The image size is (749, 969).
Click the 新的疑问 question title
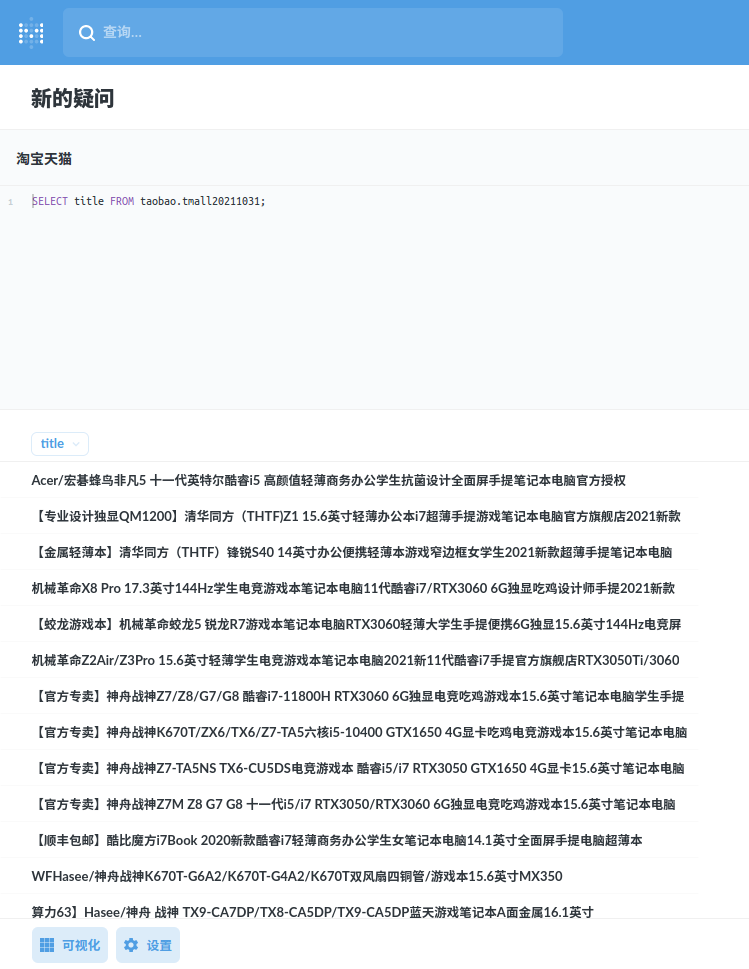[x=73, y=98]
